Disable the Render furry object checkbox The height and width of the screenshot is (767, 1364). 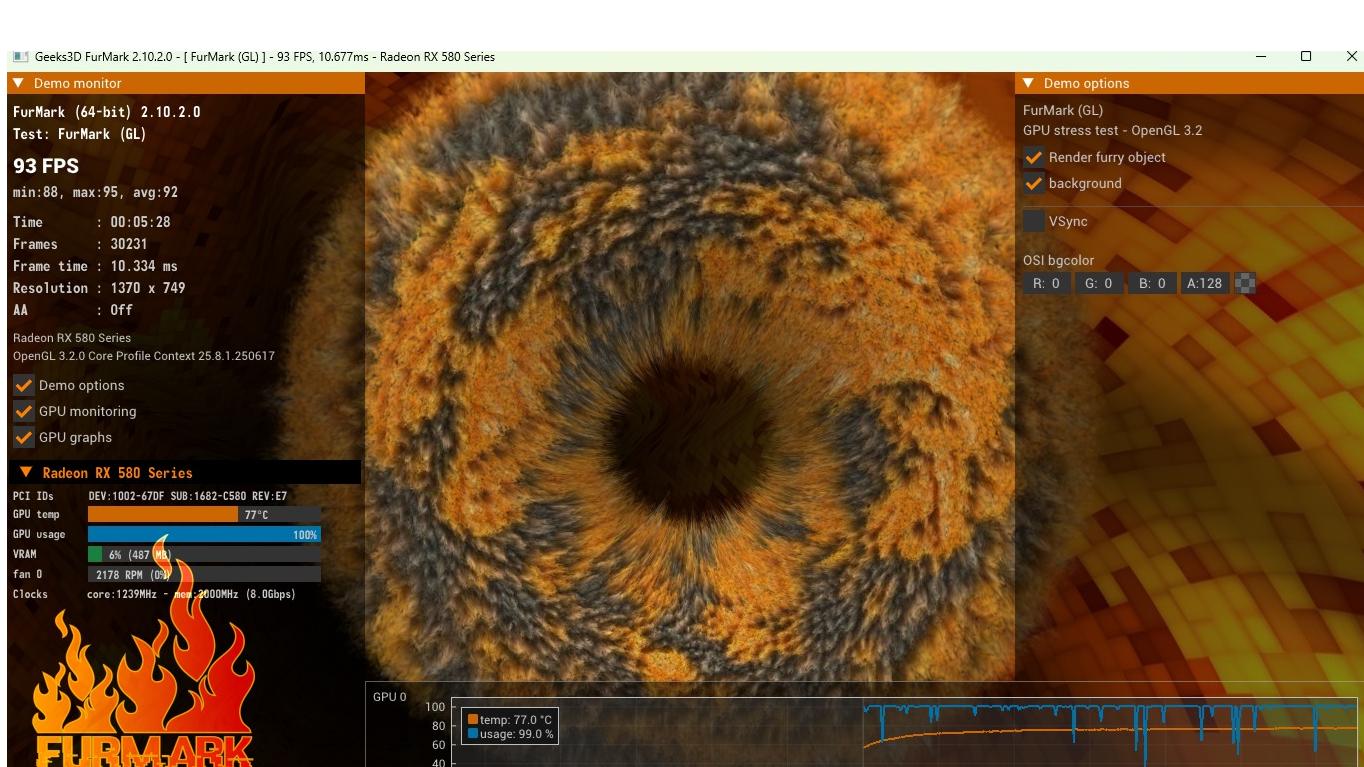pos(1034,158)
